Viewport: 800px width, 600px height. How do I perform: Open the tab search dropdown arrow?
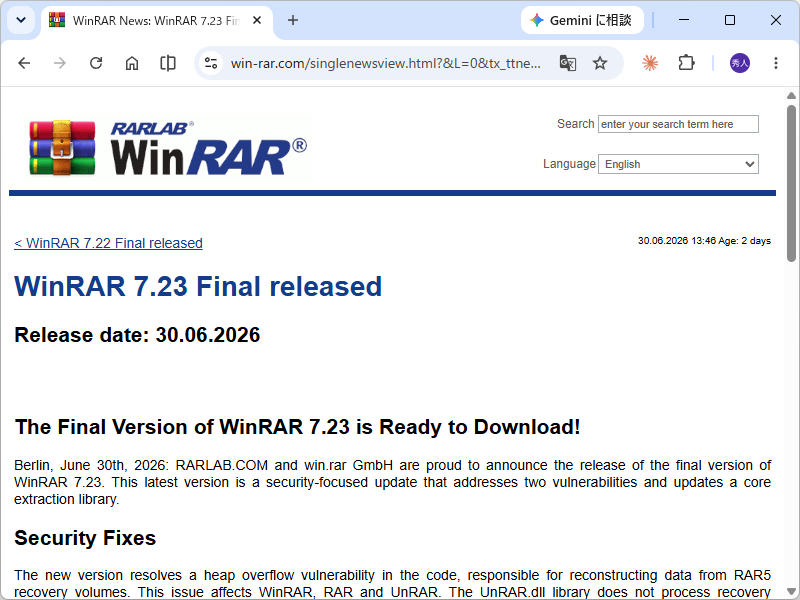pyautogui.click(x=21, y=20)
